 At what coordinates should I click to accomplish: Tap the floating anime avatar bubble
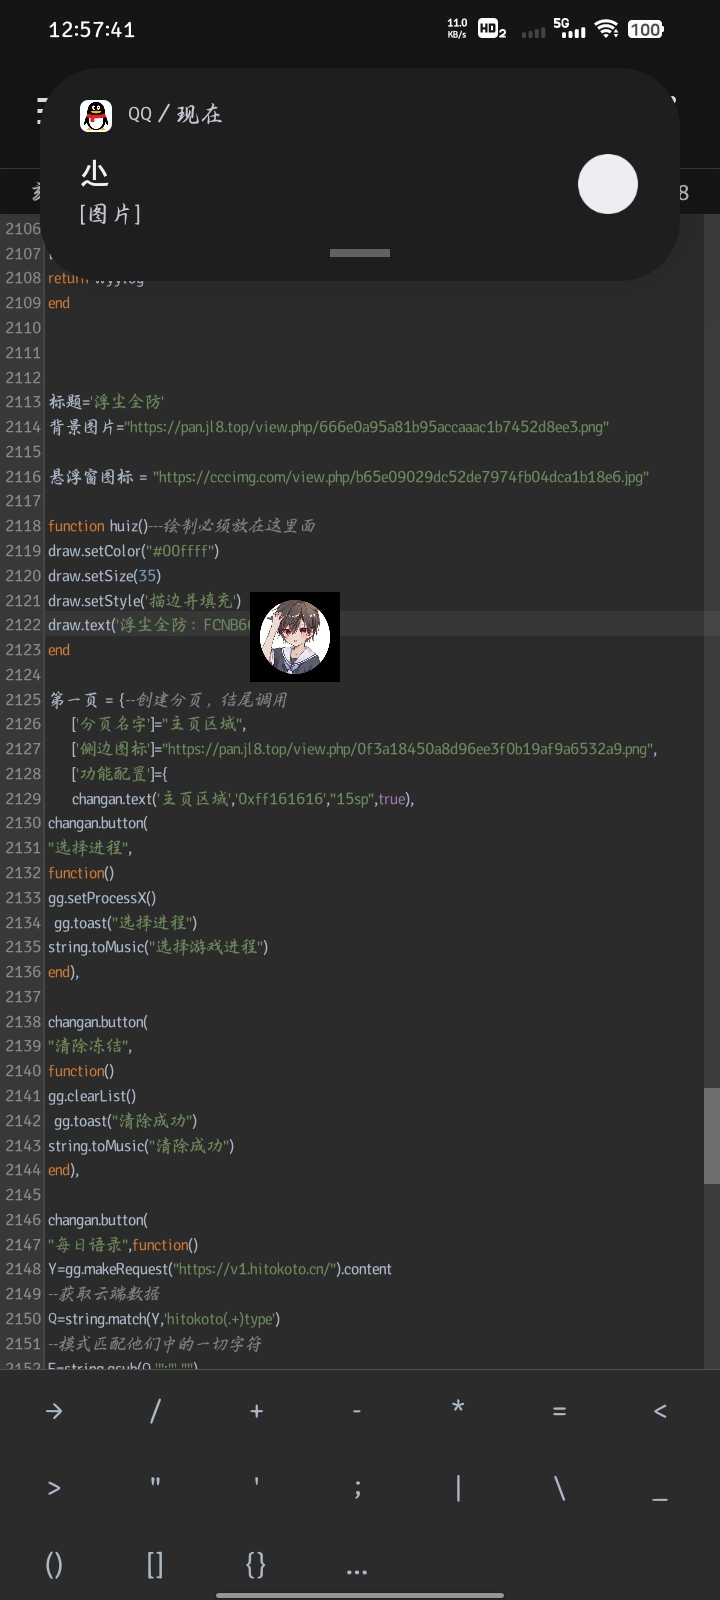[295, 637]
